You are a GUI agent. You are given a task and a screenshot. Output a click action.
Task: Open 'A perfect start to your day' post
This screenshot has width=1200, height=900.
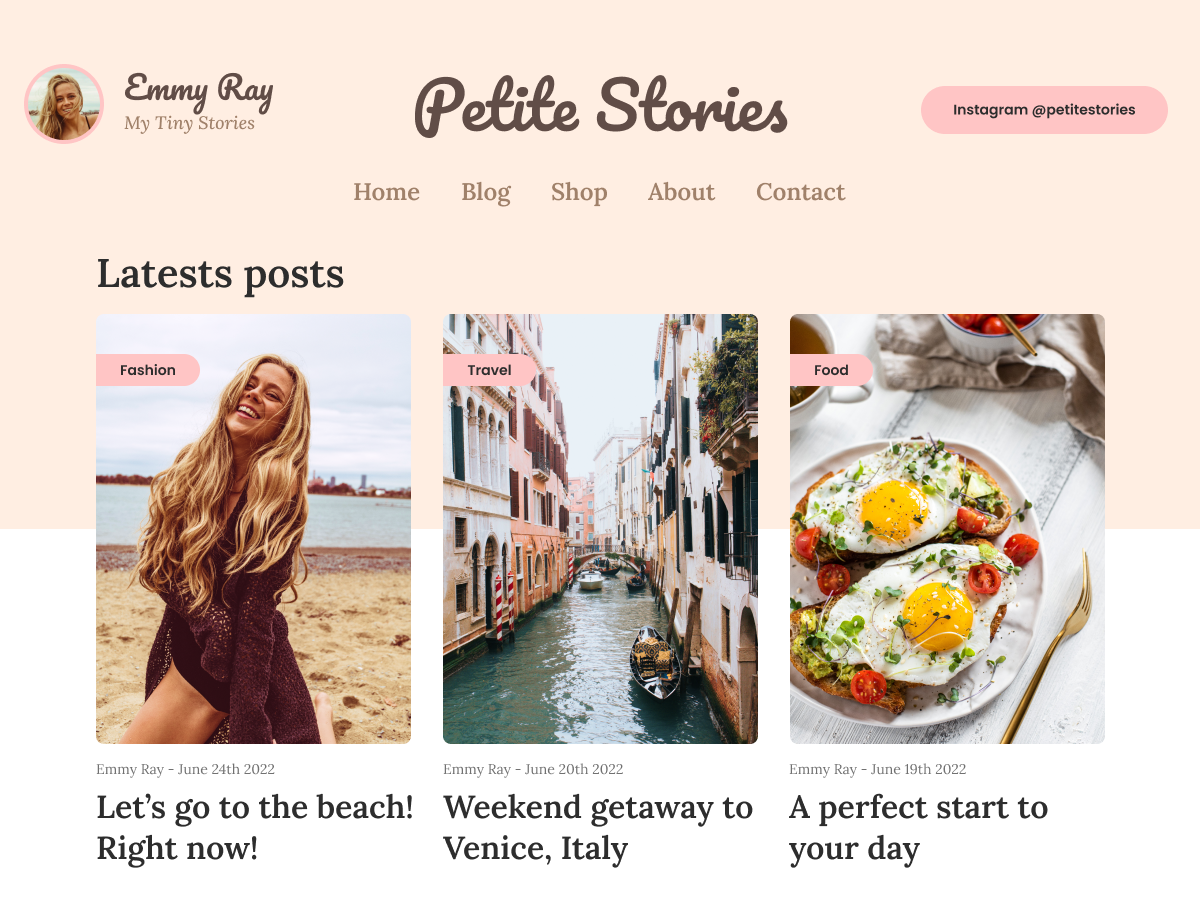[918, 827]
